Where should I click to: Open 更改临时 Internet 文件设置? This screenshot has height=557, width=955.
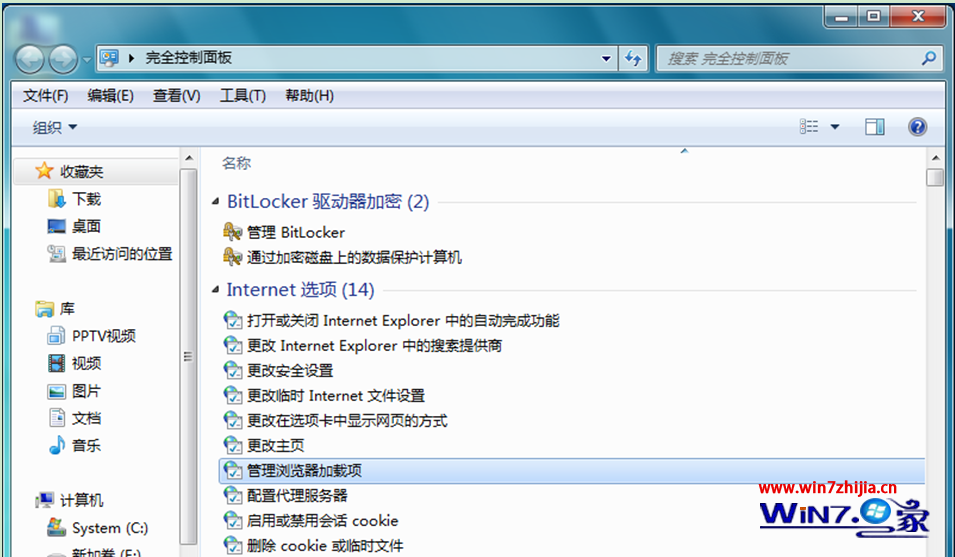click(x=336, y=396)
